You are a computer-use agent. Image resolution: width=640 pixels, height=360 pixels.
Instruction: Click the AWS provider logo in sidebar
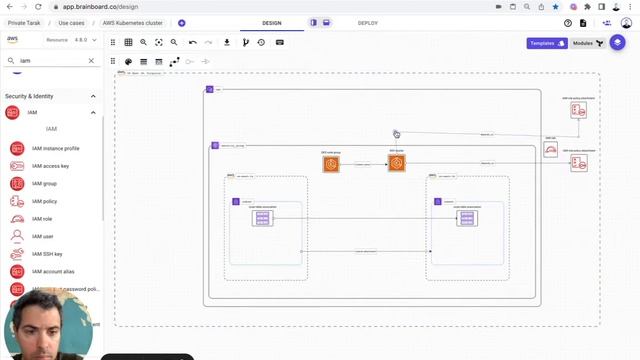(x=13, y=39)
